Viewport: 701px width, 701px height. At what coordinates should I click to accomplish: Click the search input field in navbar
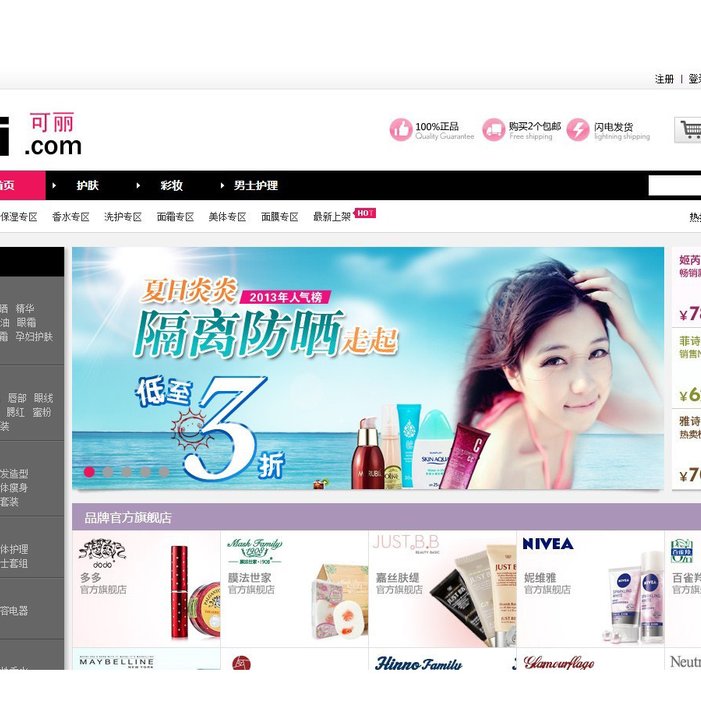coord(675,186)
